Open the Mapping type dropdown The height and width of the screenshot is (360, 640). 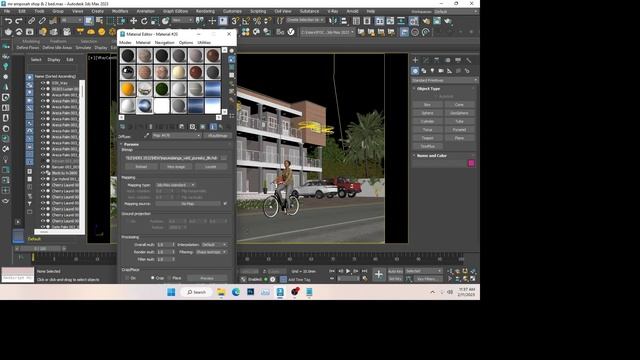[x=176, y=185]
